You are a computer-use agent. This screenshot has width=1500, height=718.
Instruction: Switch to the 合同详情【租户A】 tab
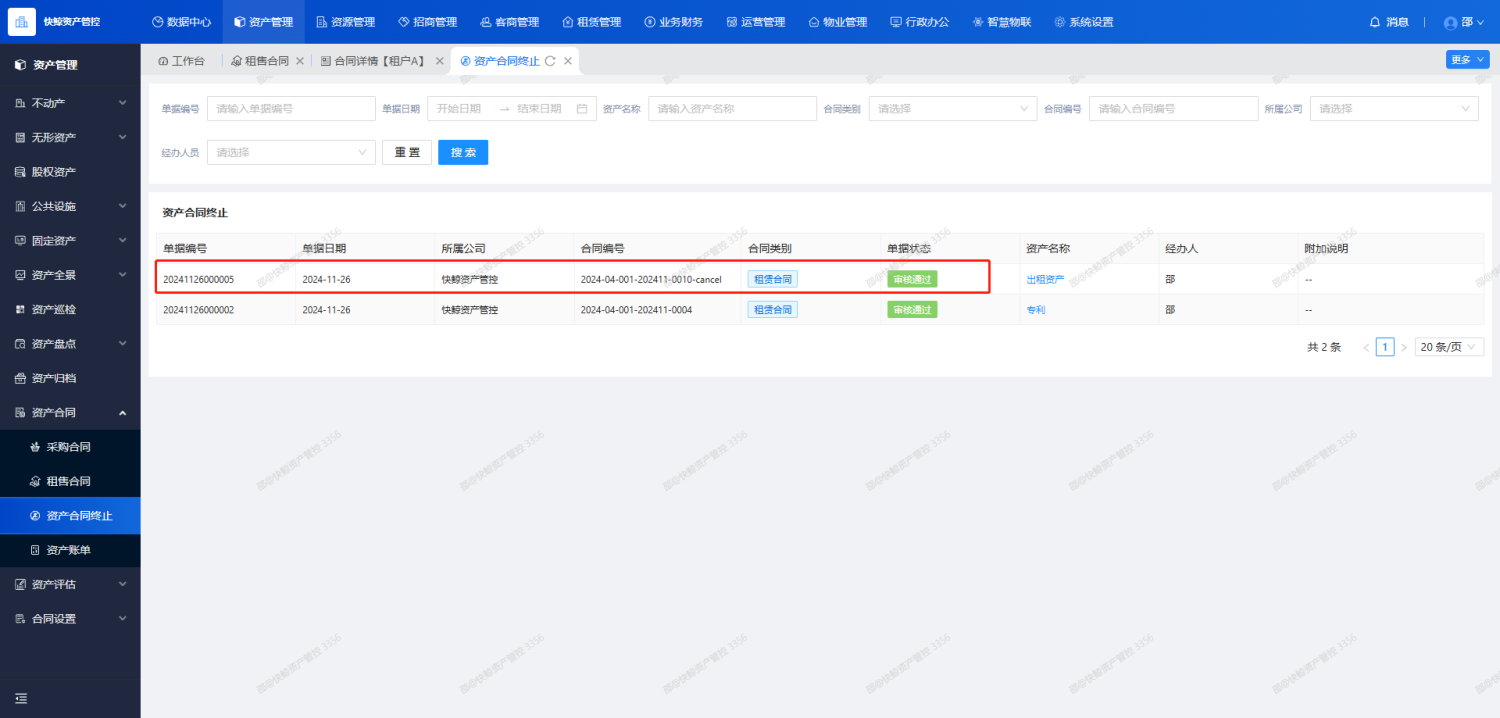point(373,61)
